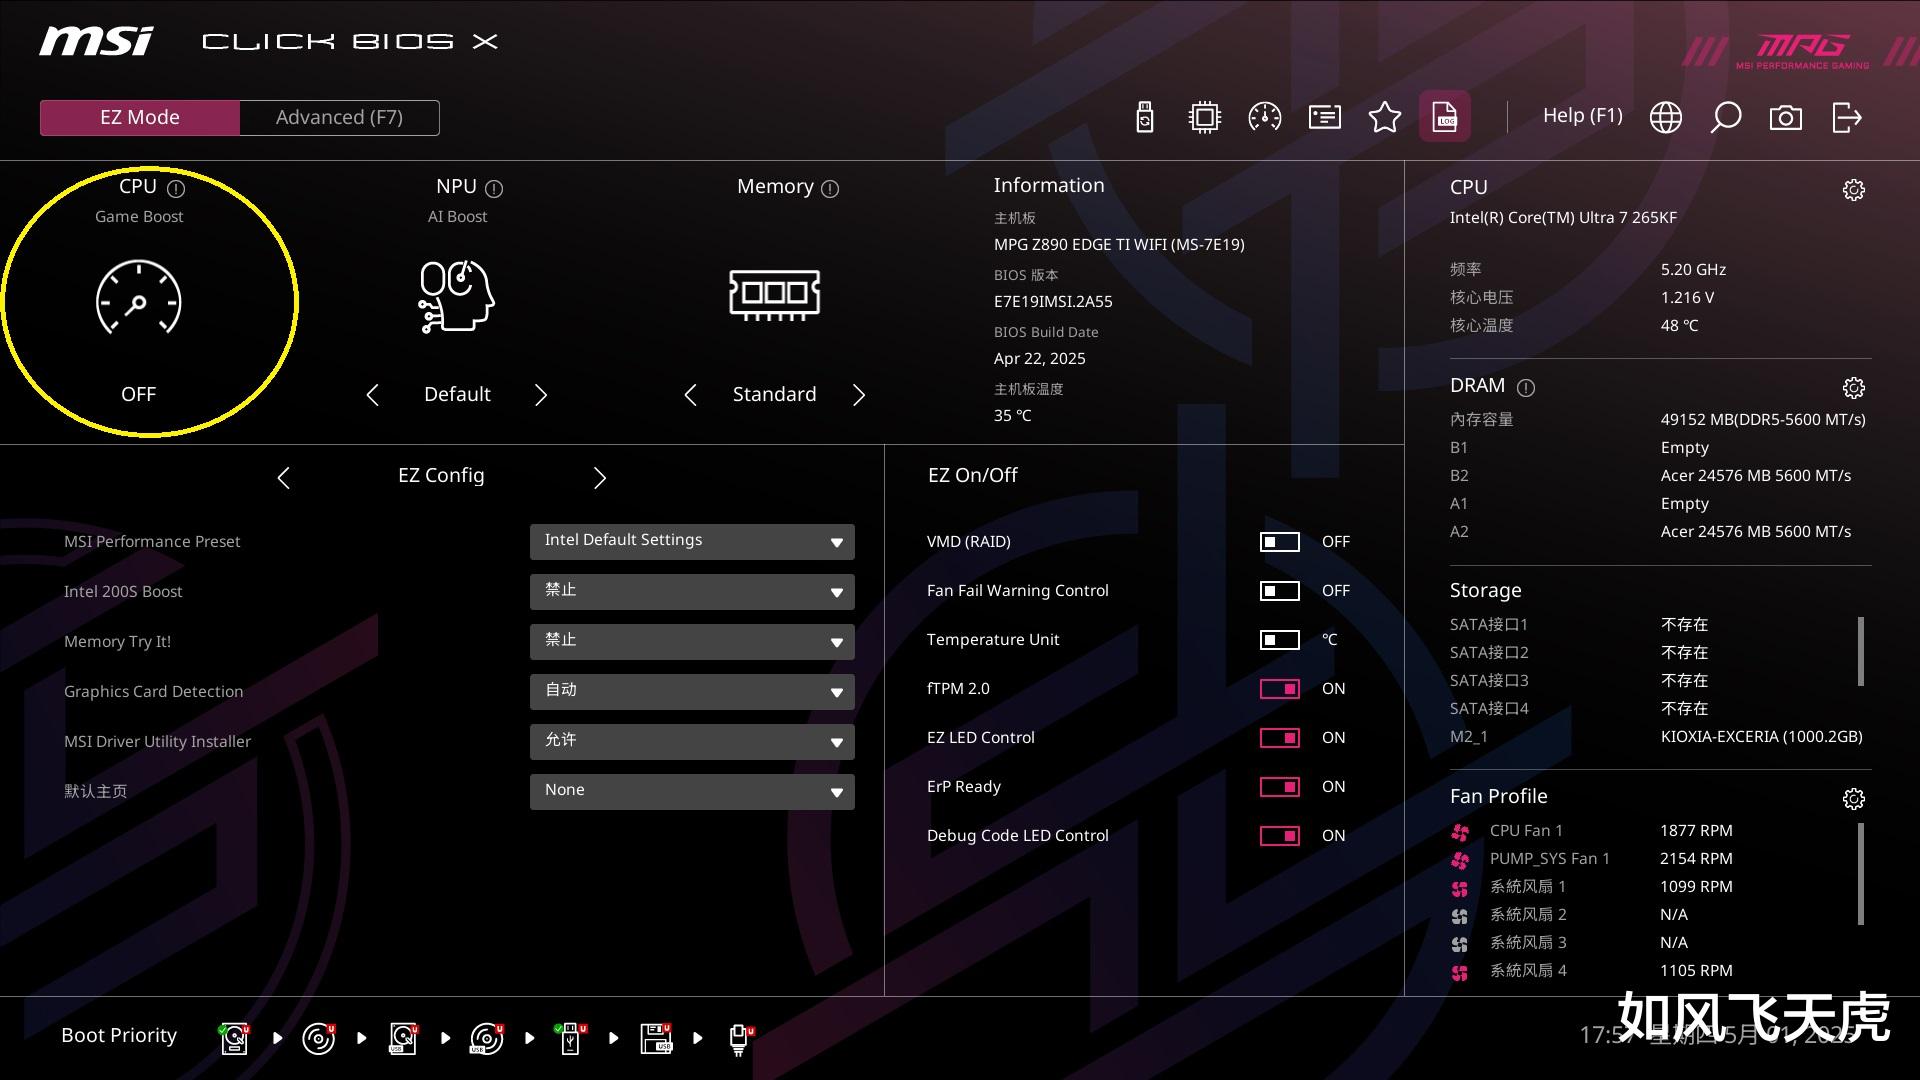Open the Favorites star icon
The width and height of the screenshot is (1920, 1080).
pos(1385,117)
